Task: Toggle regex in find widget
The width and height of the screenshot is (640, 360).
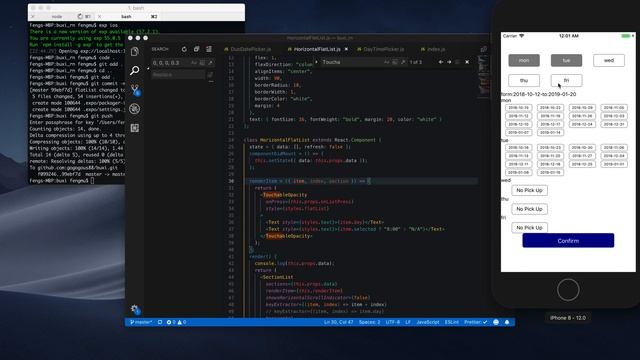Action: pos(403,62)
